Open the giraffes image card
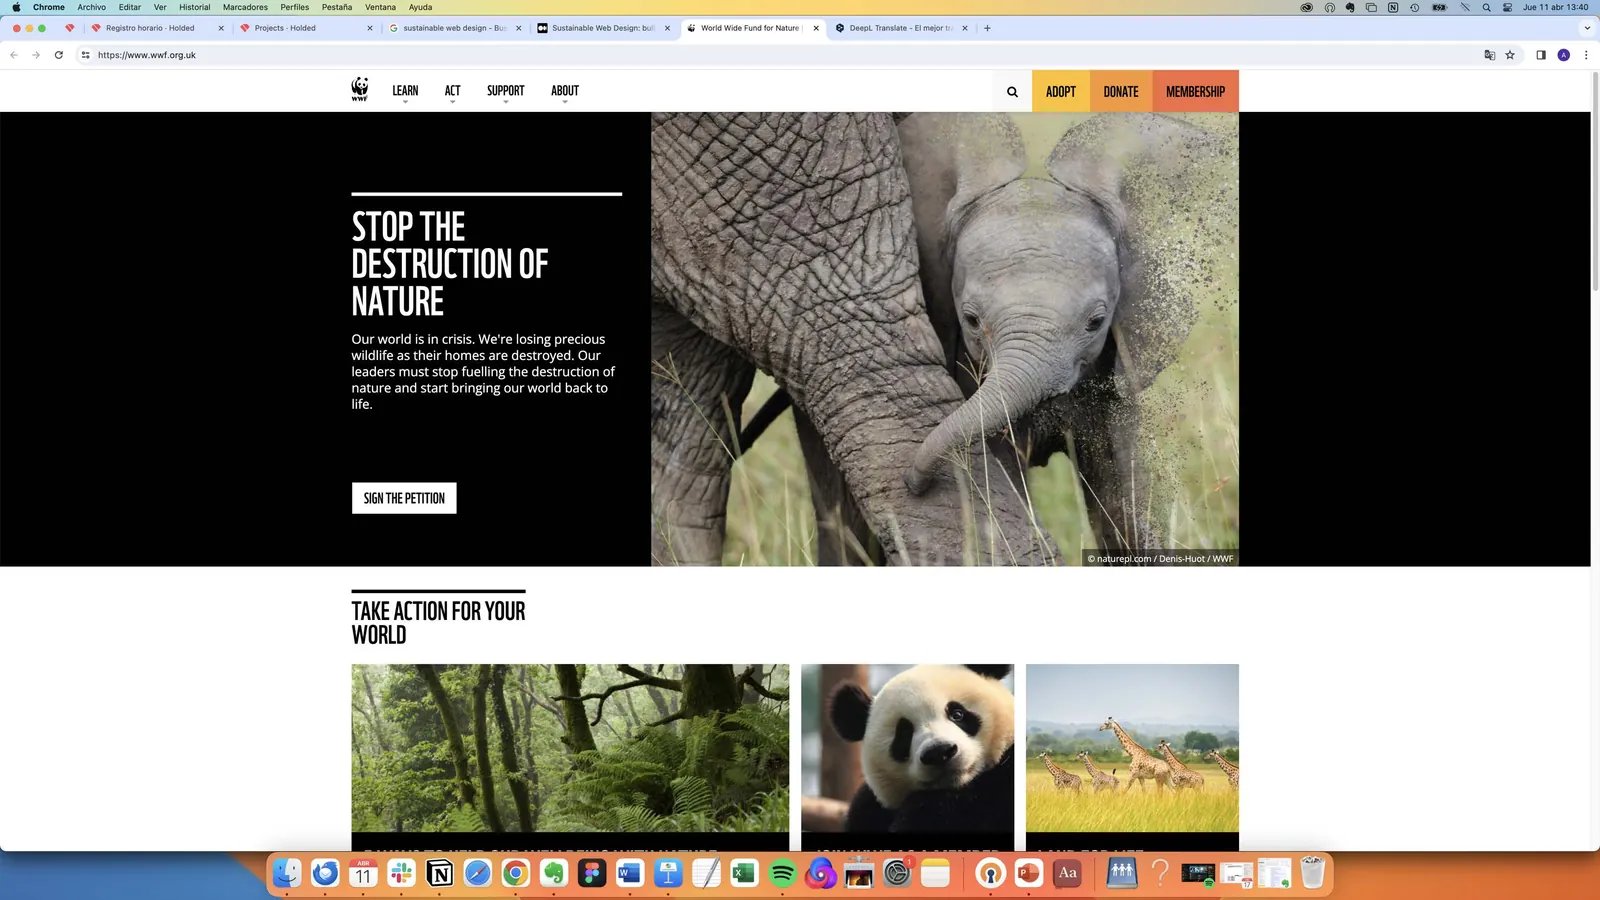1600x900 pixels. [x=1132, y=757]
